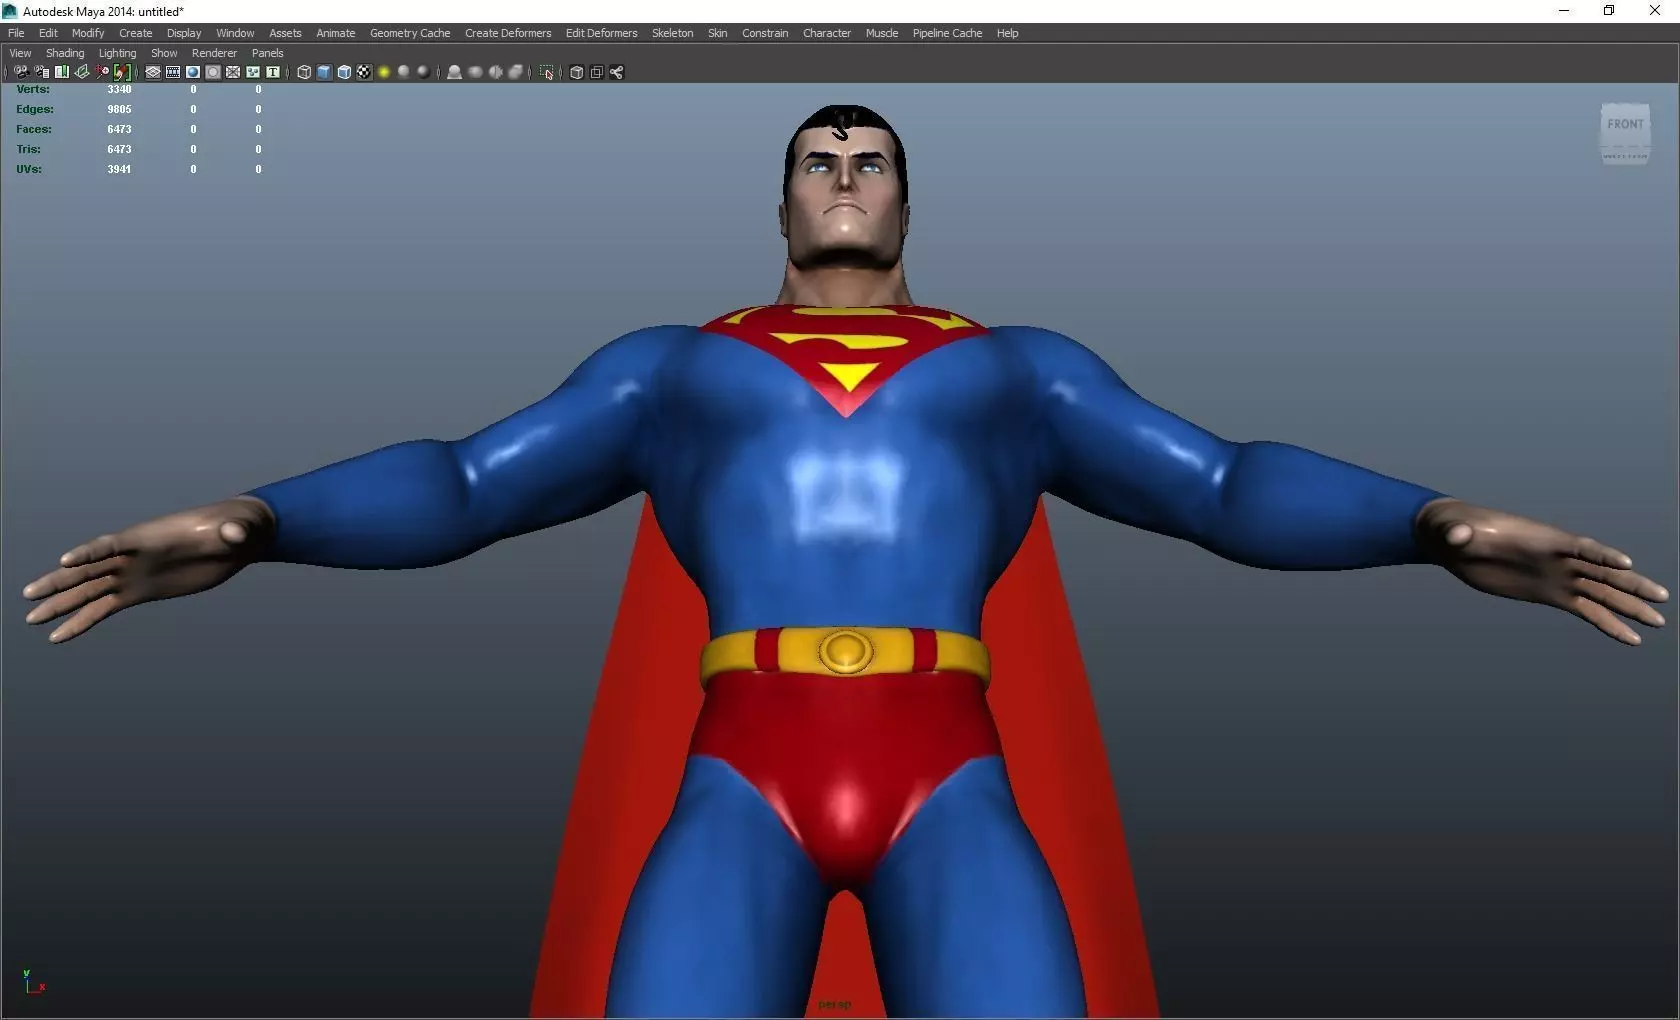Click the Faces label in HUD

click(33, 129)
